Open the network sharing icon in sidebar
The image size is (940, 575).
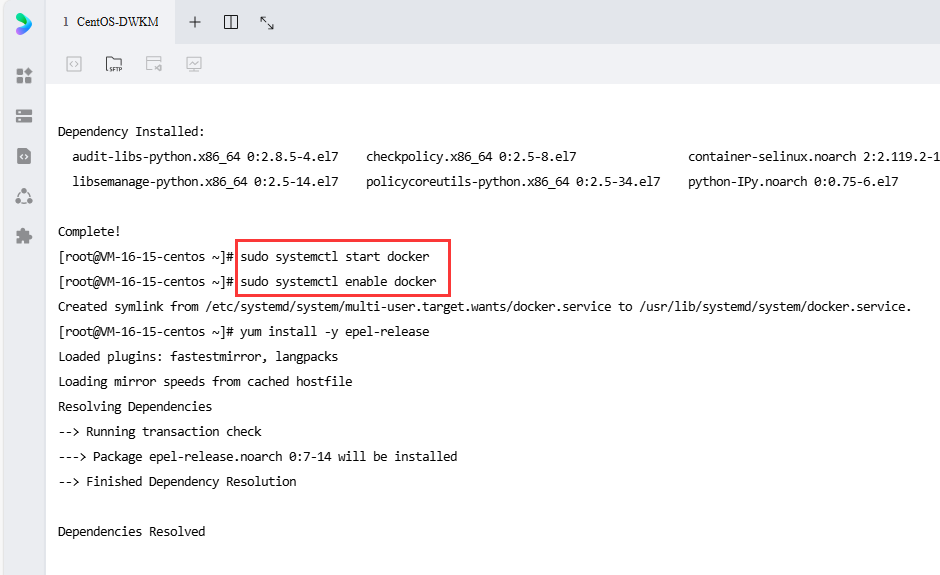24,196
